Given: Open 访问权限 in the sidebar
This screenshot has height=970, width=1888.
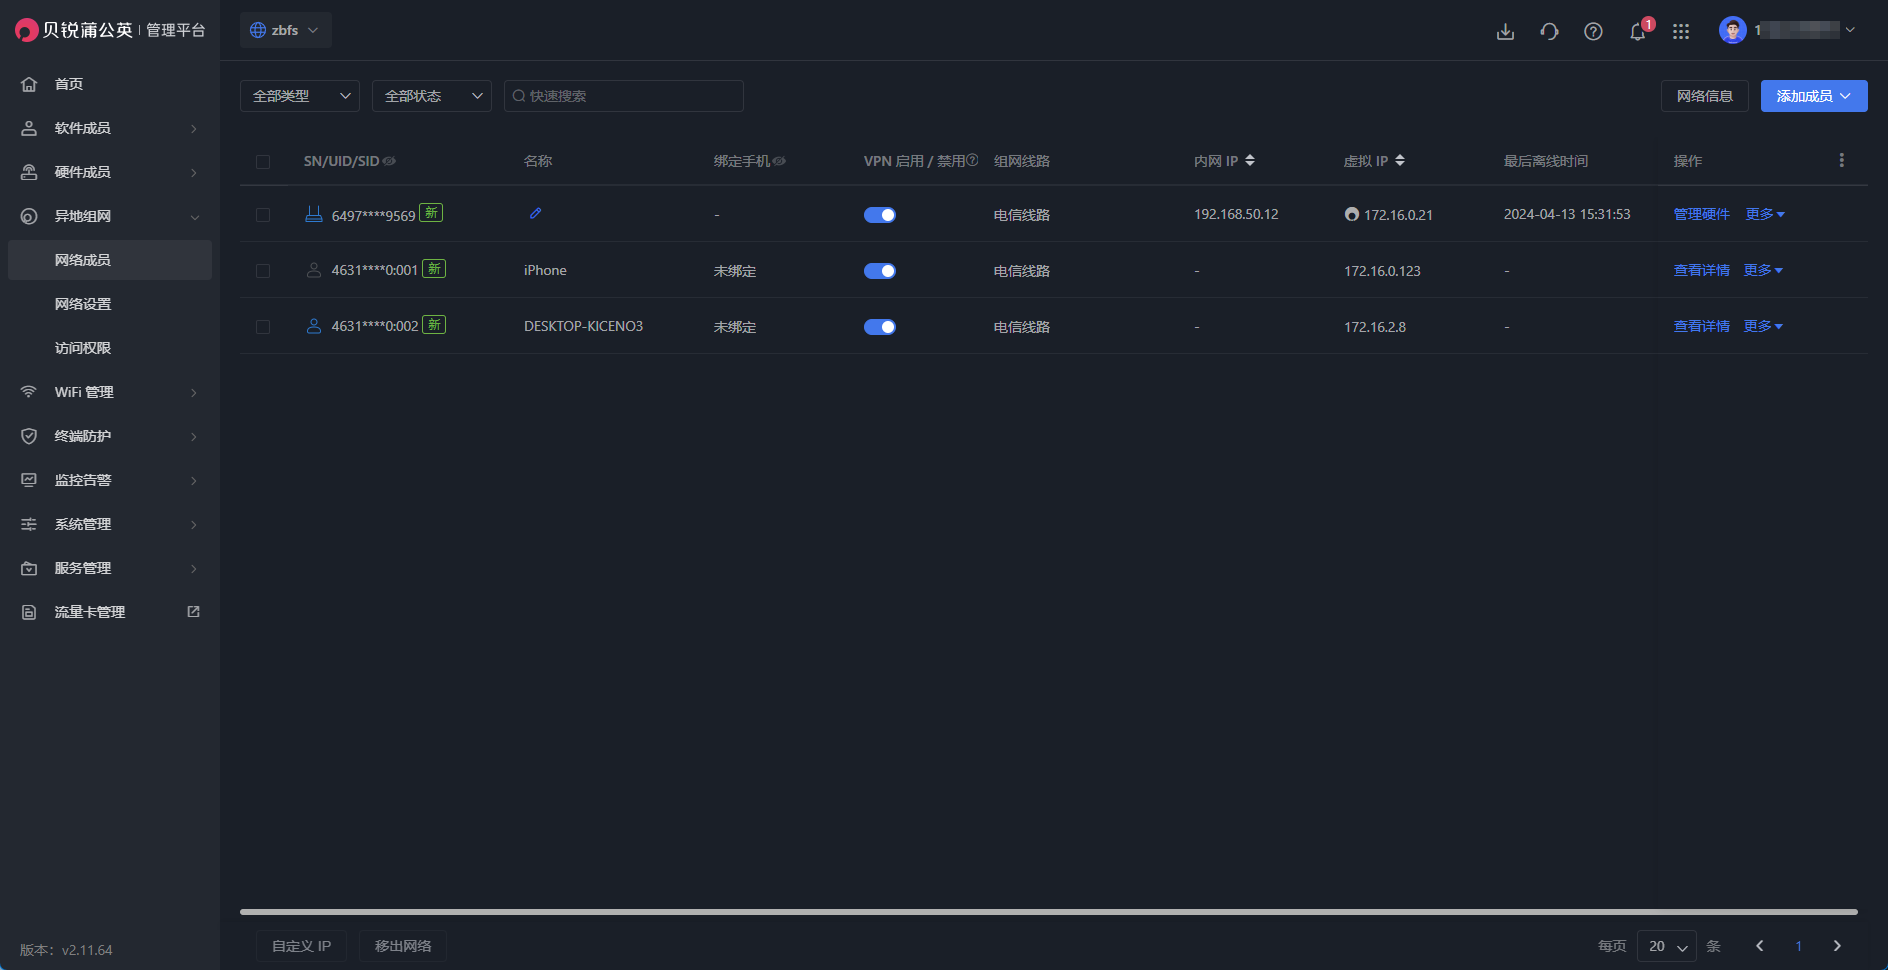Looking at the screenshot, I should 83,348.
